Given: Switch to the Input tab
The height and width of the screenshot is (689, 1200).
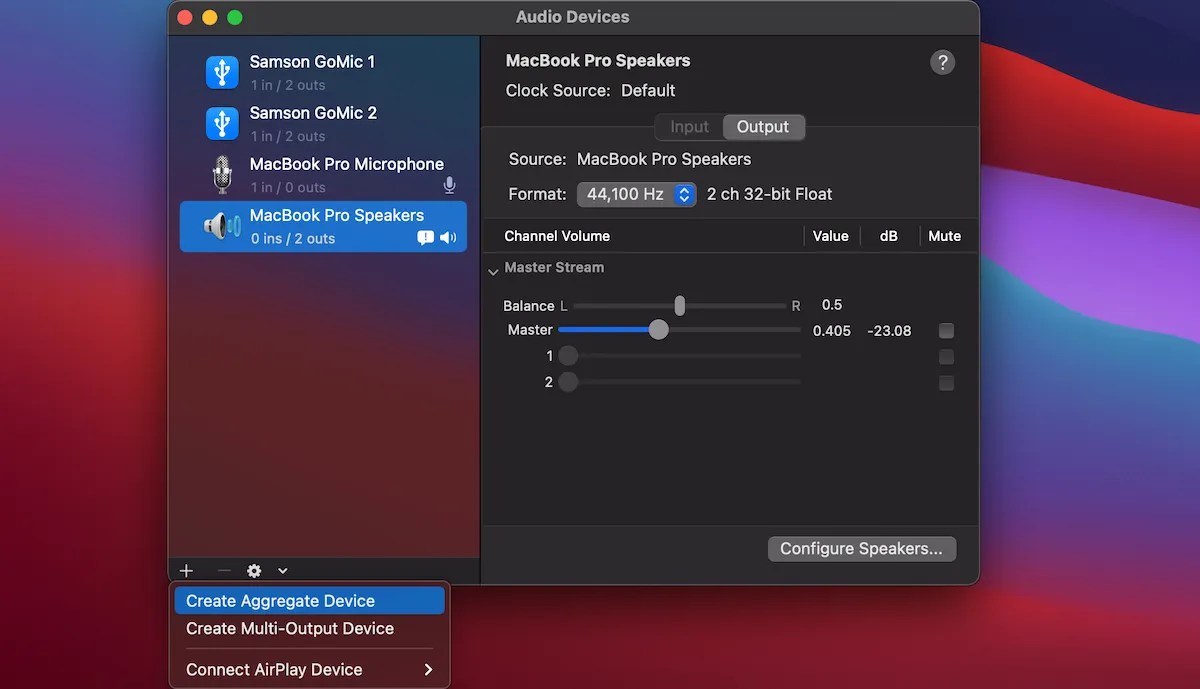Looking at the screenshot, I should (x=688, y=127).
